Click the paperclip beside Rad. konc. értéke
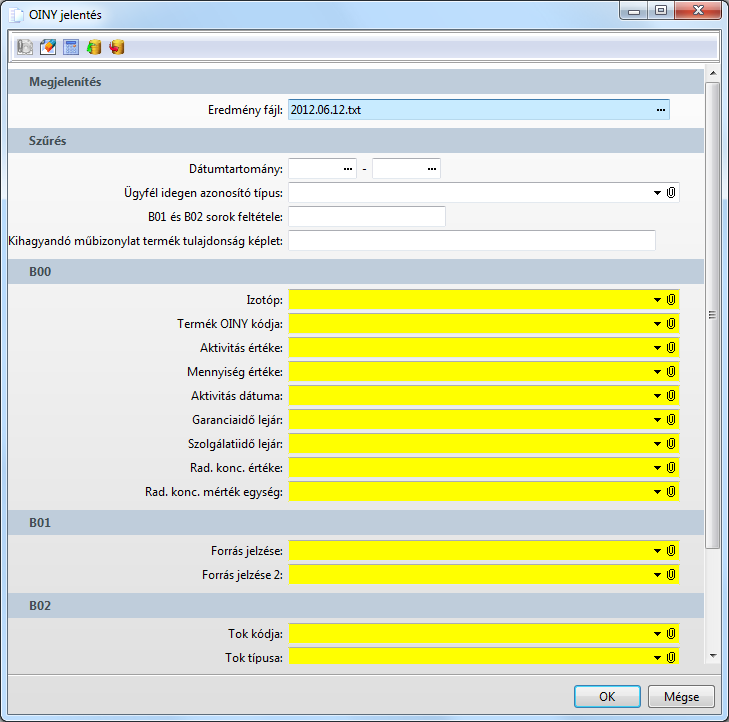The image size is (729, 722). 671,468
